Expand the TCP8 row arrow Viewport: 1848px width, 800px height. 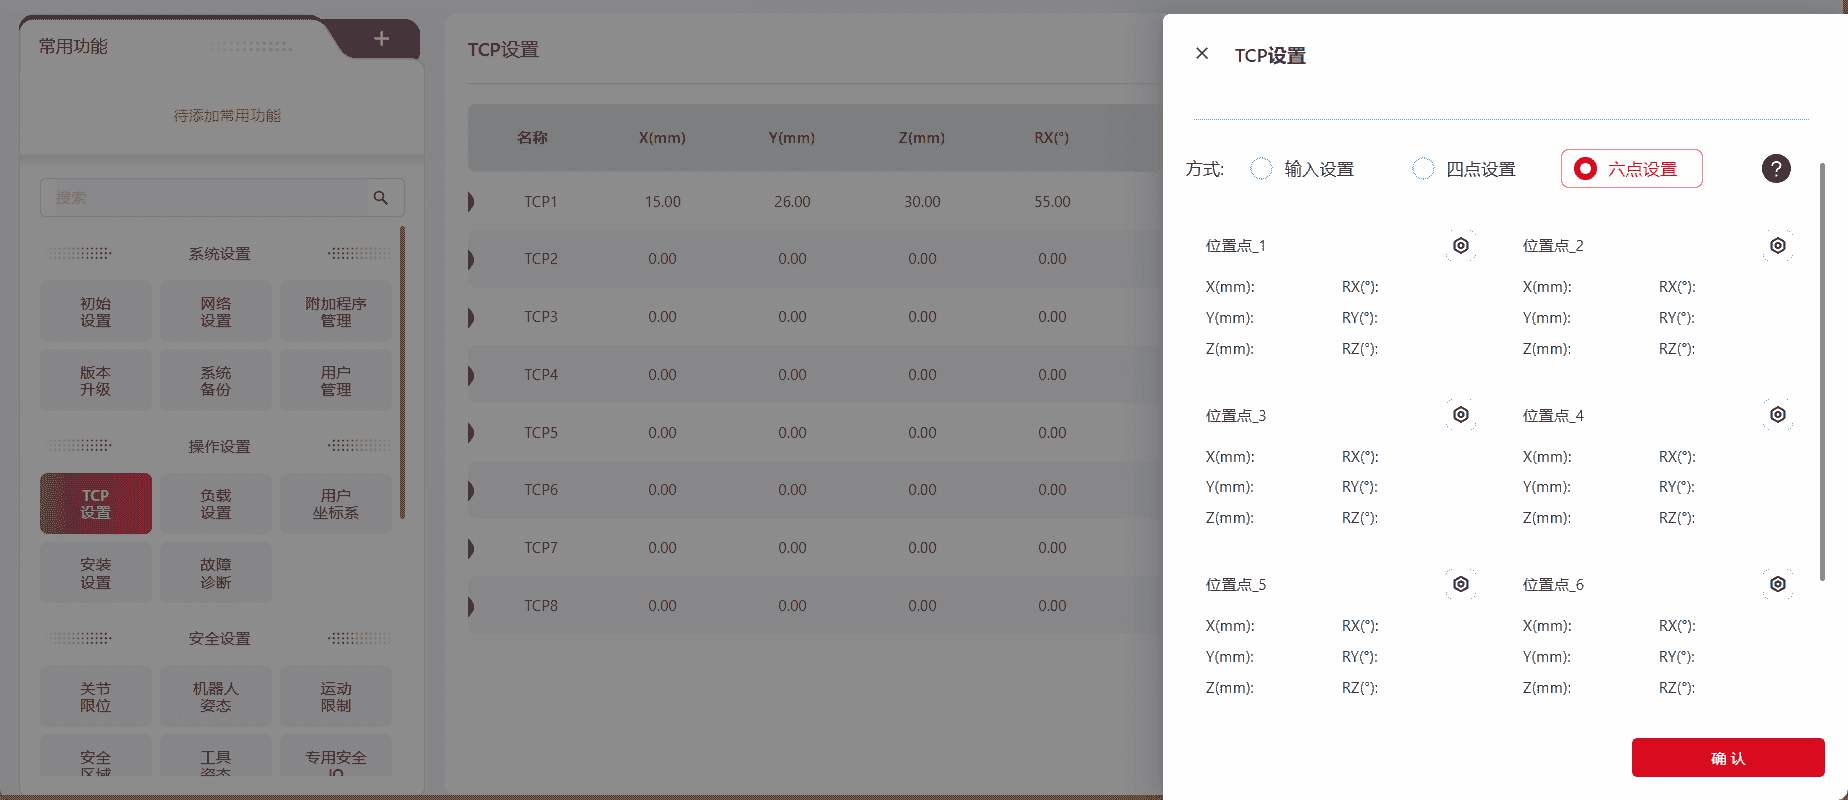[x=471, y=606]
